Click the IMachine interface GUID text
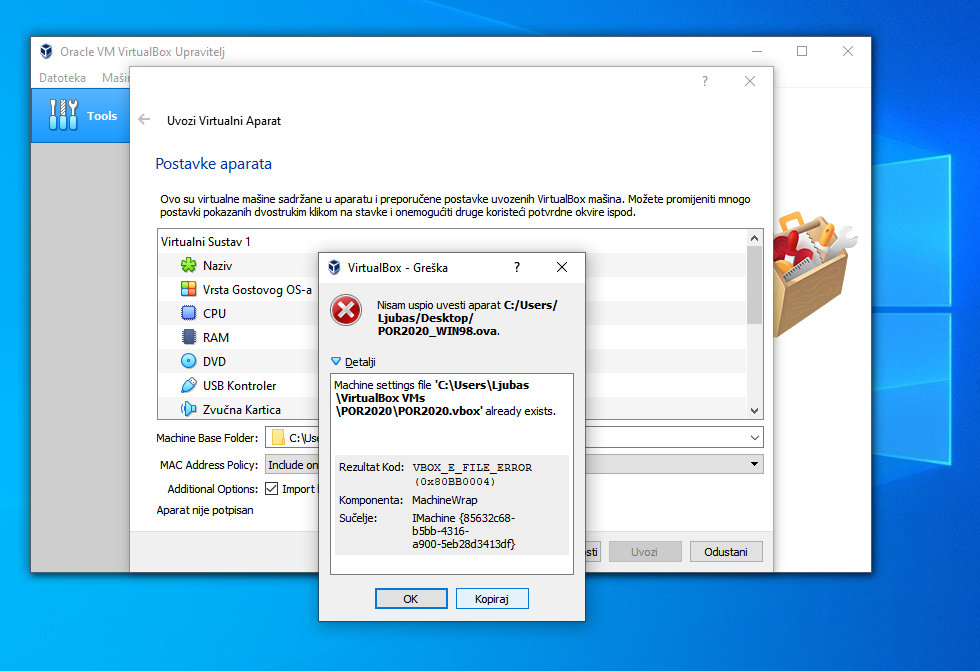Viewport: 980px width, 671px height. click(464, 531)
